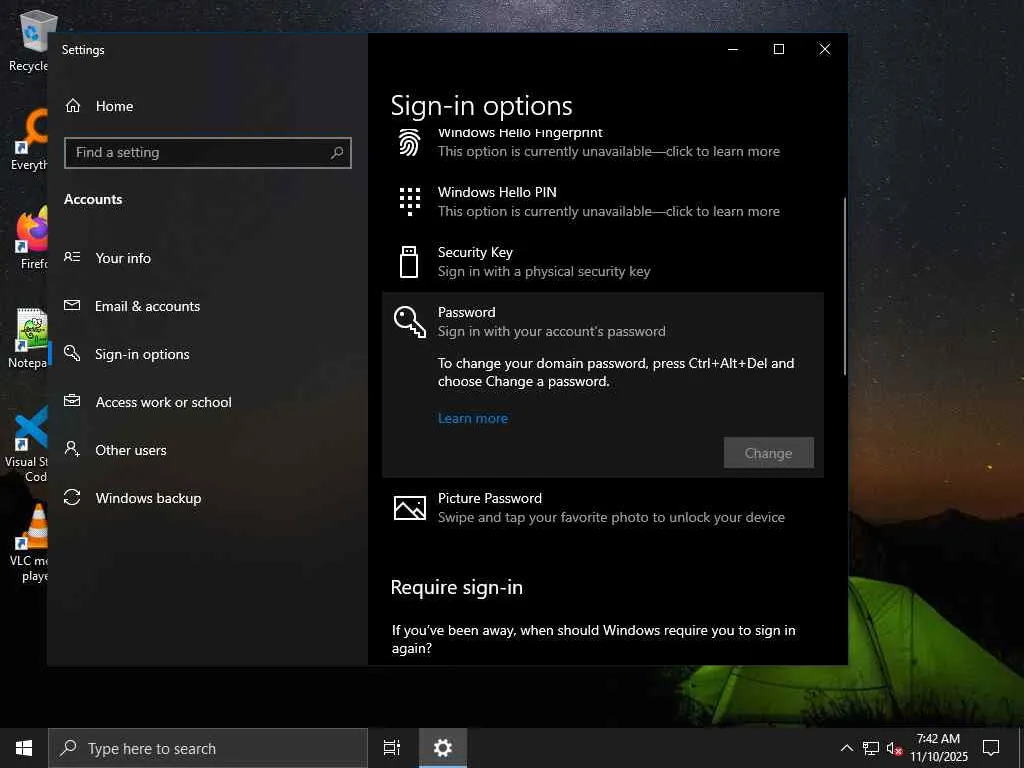Click the Settings gear taskbar icon
1024x768 pixels.
(443, 748)
